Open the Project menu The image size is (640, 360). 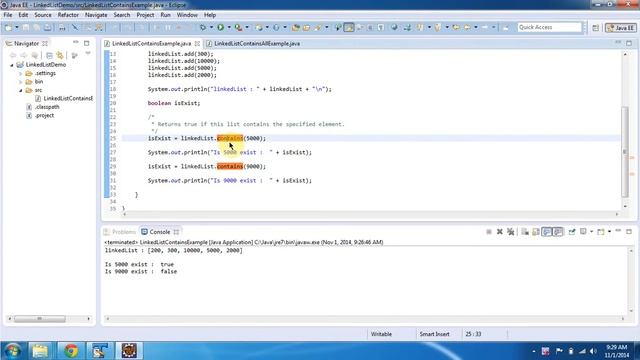(145, 15)
